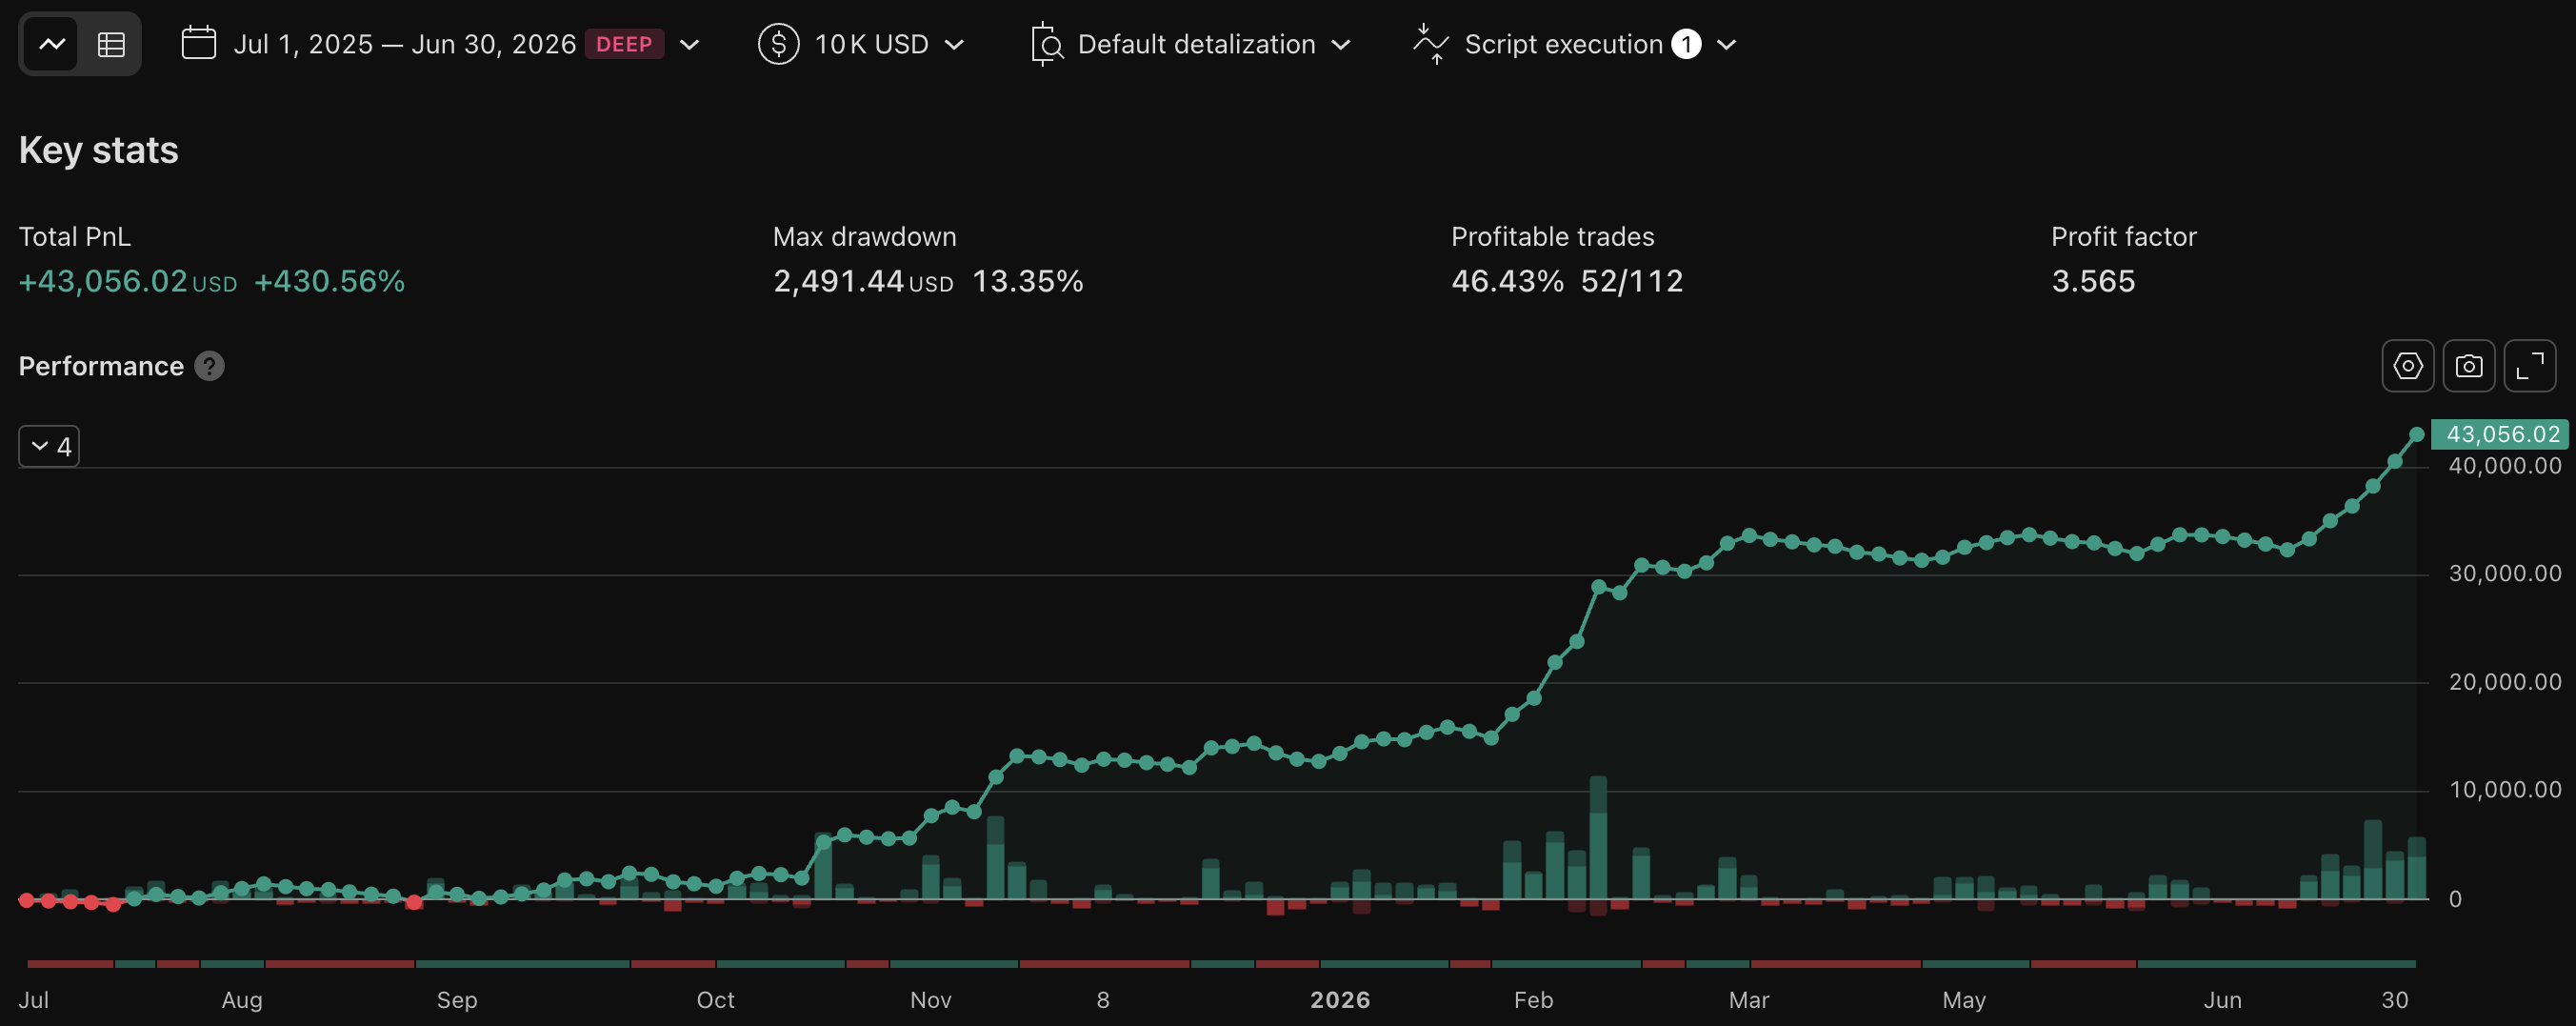Click the 52/112 trades ratio
Viewport: 2576px width, 1026px height.
(1632, 281)
